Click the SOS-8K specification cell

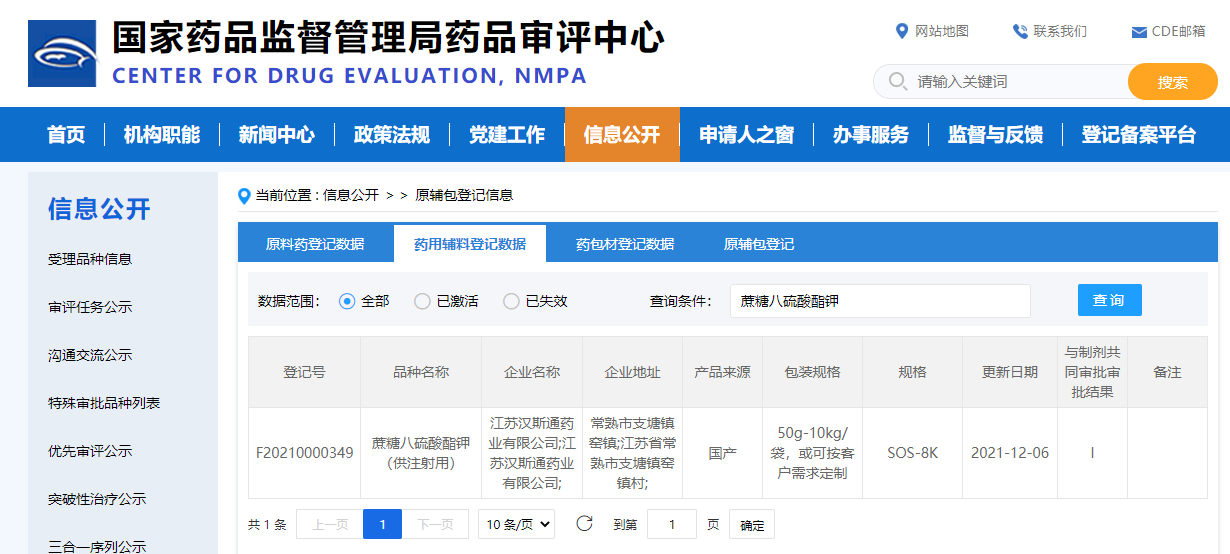pos(913,453)
